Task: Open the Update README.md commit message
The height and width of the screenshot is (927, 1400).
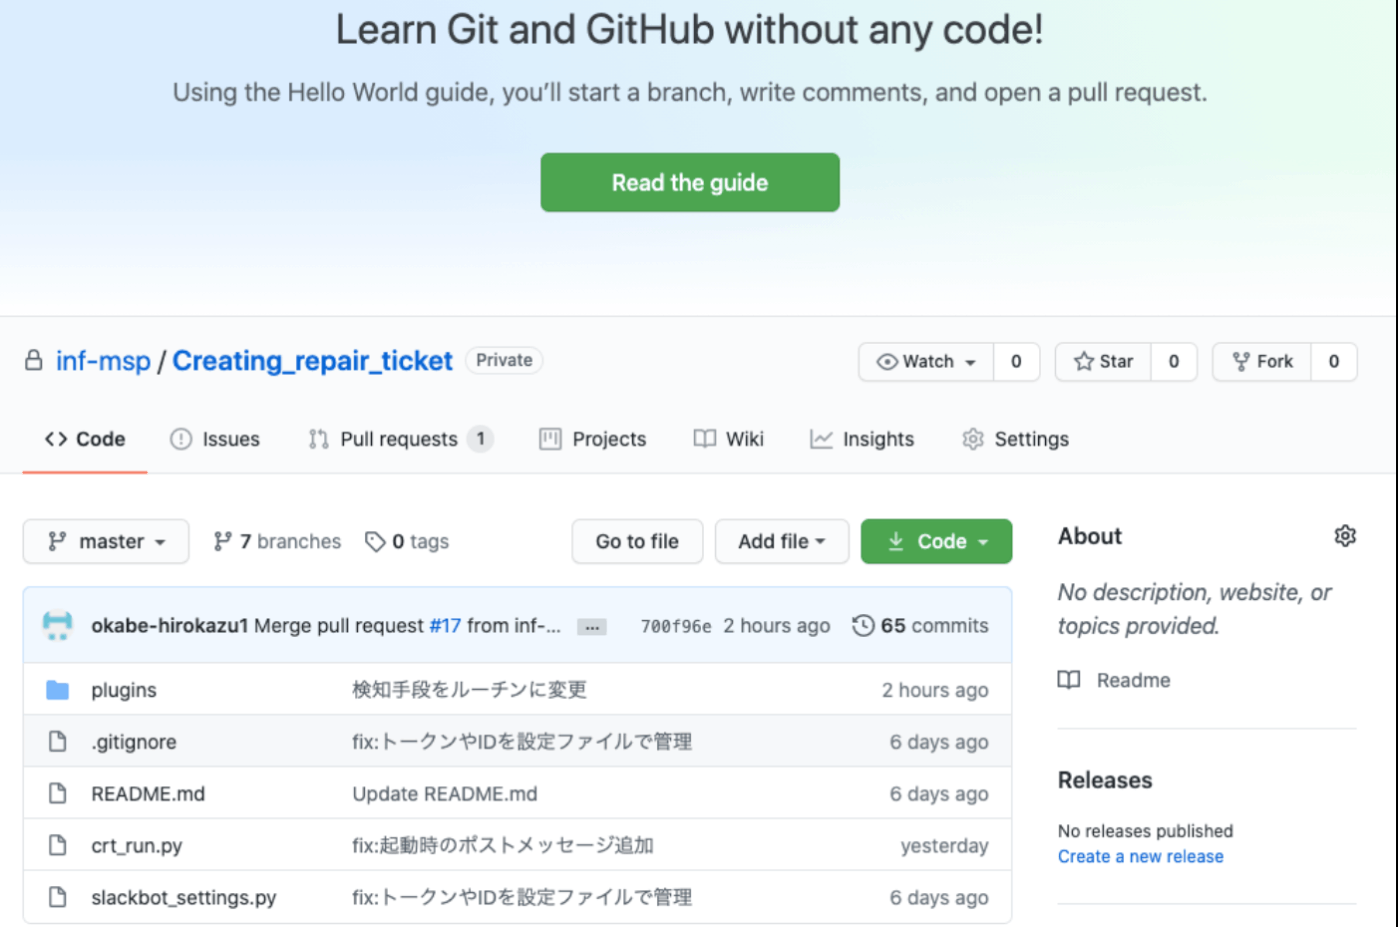Action: (445, 794)
